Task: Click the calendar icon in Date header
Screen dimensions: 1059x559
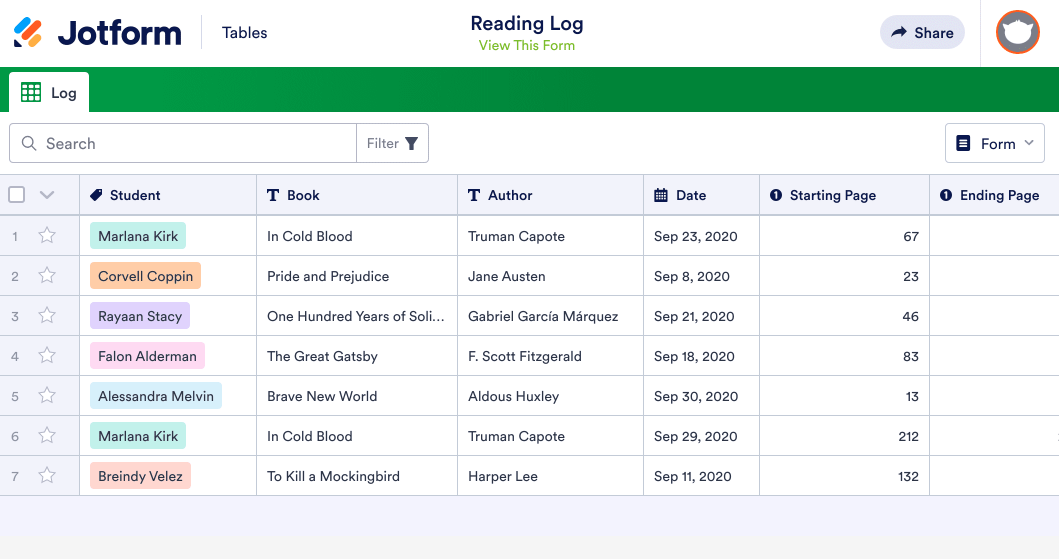Action: click(x=661, y=196)
